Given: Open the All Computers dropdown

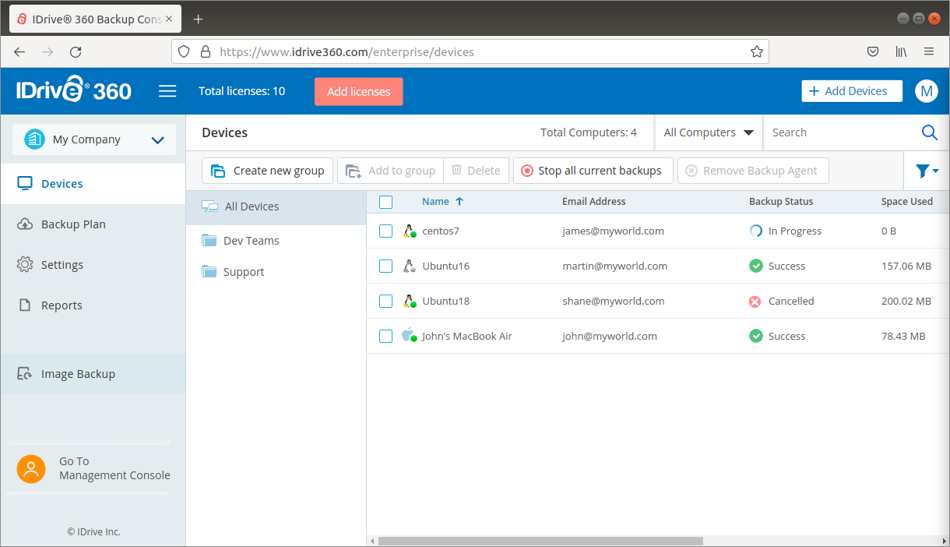Looking at the screenshot, I should (708, 132).
